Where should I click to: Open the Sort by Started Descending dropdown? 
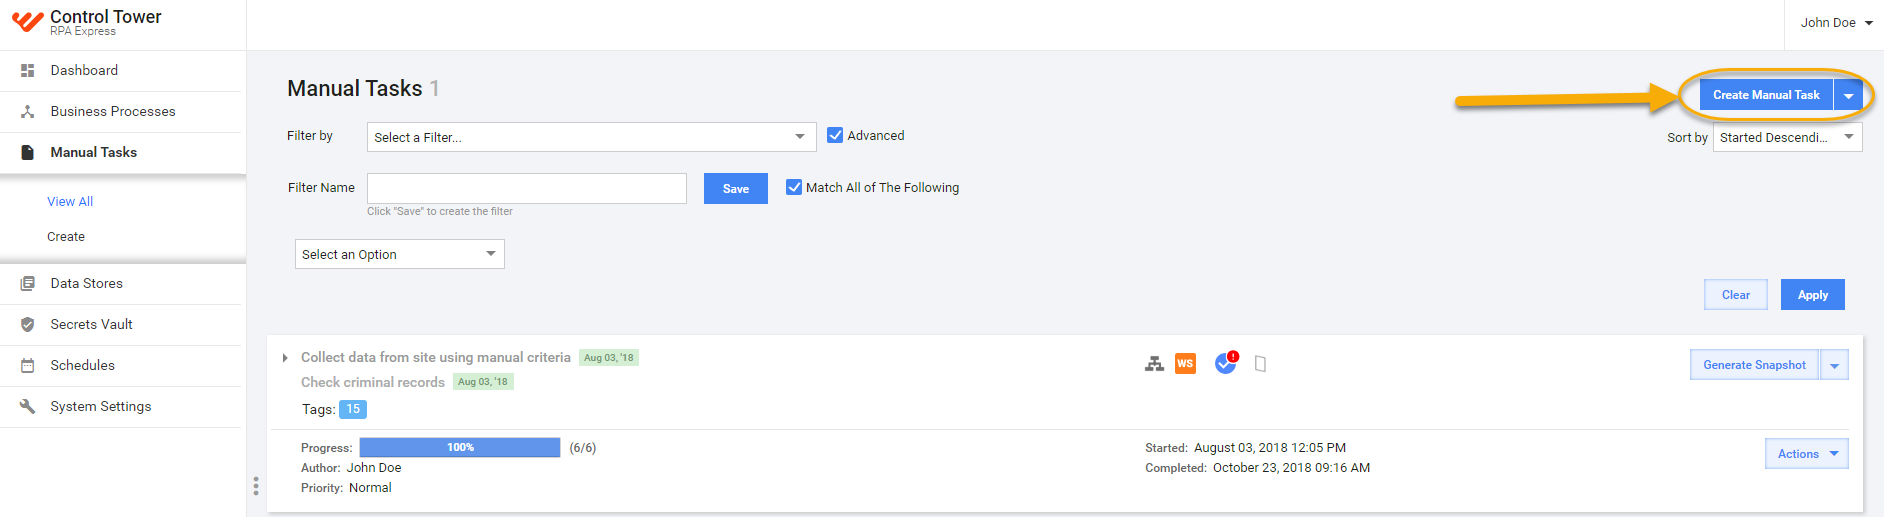pyautogui.click(x=1788, y=137)
